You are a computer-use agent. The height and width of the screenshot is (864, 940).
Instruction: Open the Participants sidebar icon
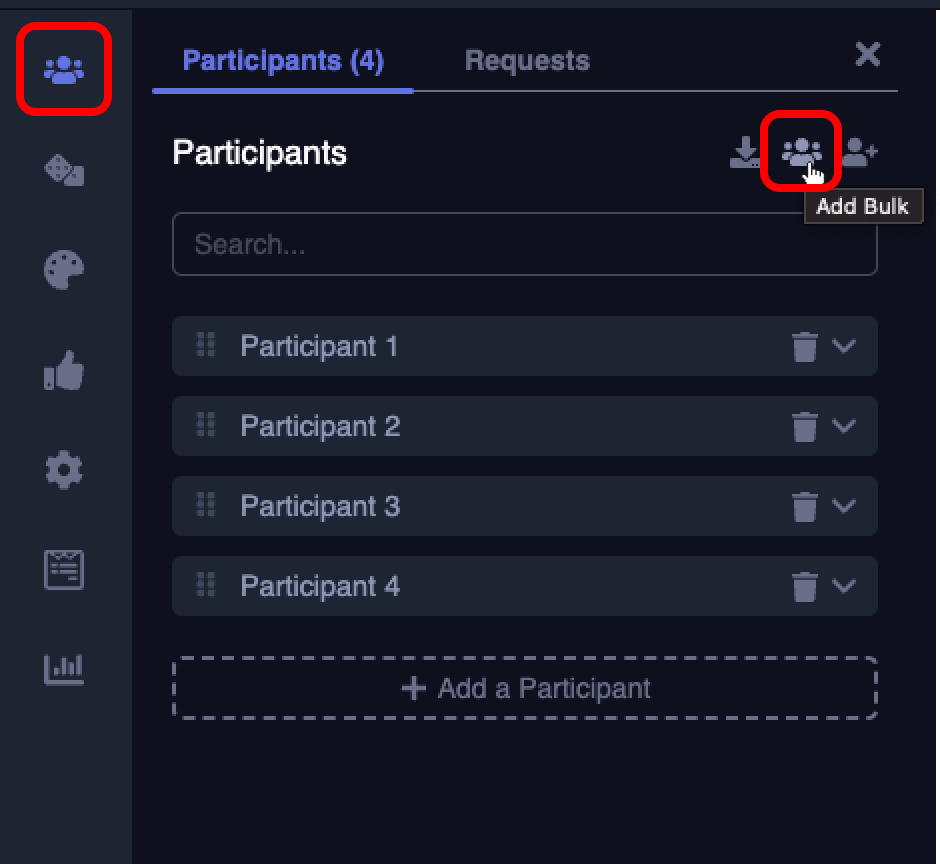pyautogui.click(x=64, y=70)
